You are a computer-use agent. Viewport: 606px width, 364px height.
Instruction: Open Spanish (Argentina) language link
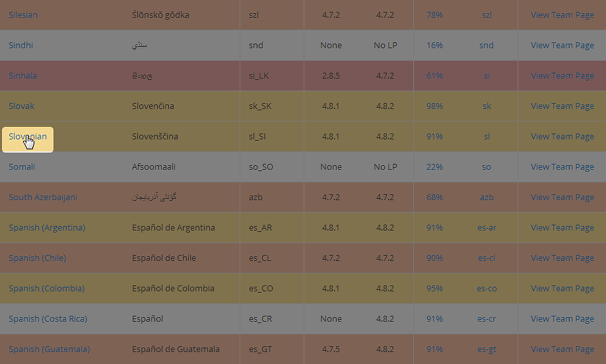[47, 228]
